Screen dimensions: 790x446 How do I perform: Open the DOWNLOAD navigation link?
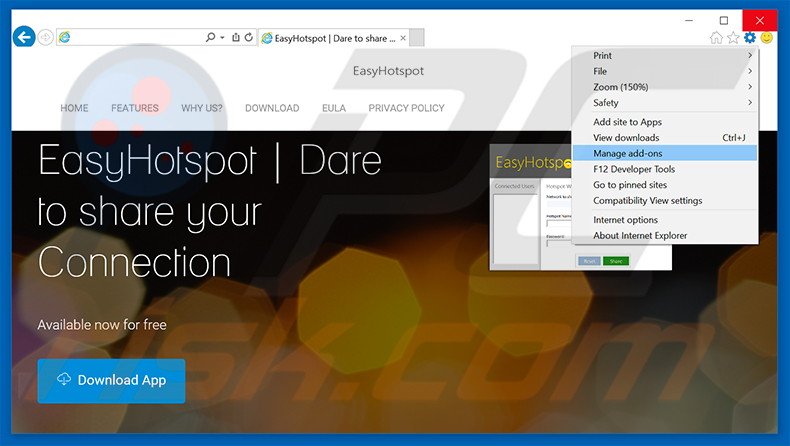tap(272, 108)
